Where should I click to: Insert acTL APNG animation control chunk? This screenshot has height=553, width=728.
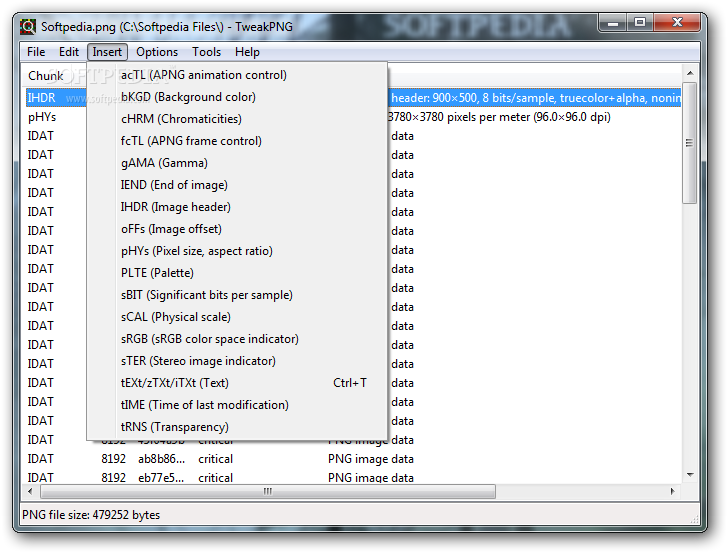[237, 75]
